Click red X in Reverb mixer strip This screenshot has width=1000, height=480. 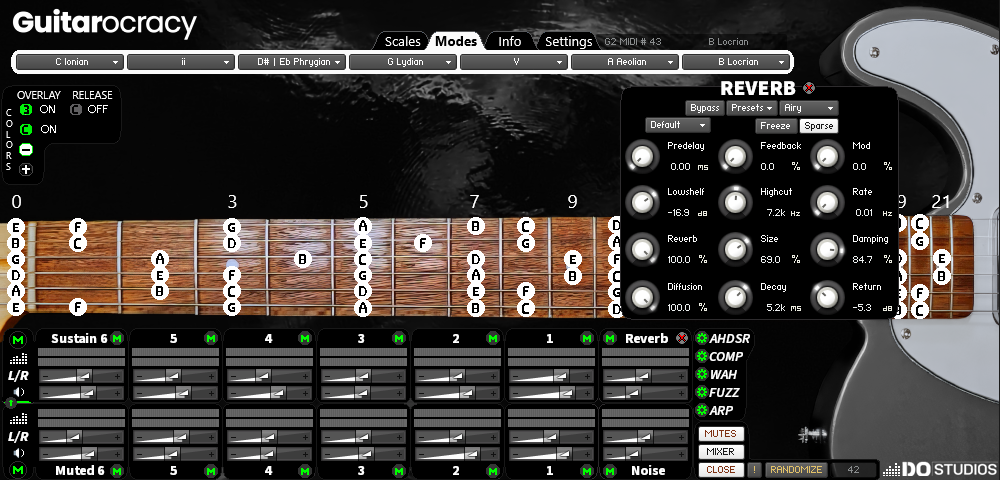682,338
